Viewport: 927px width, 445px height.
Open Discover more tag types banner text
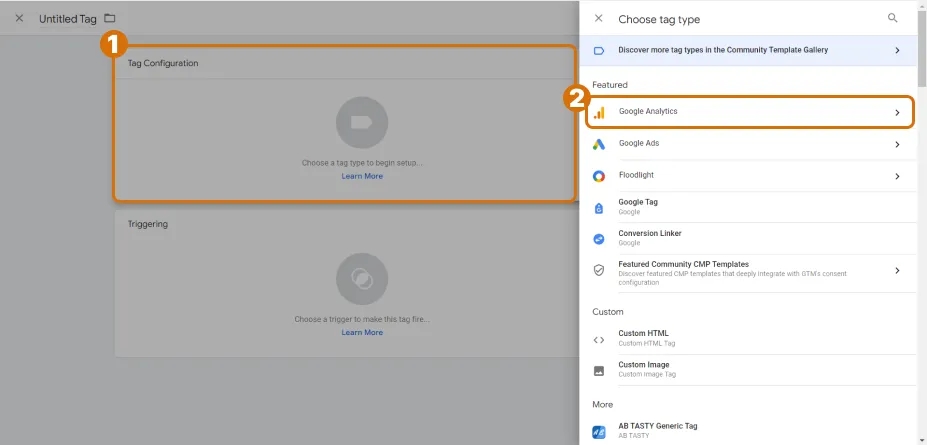click(723, 50)
